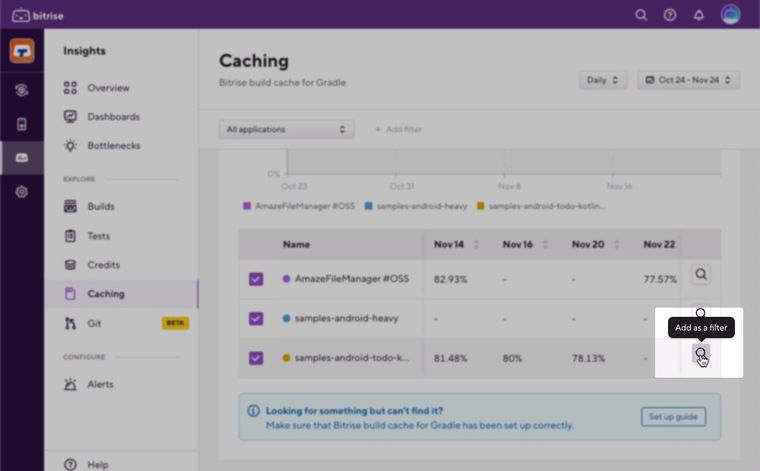
Task: Click the Bitrise logo
Action: (x=38, y=16)
